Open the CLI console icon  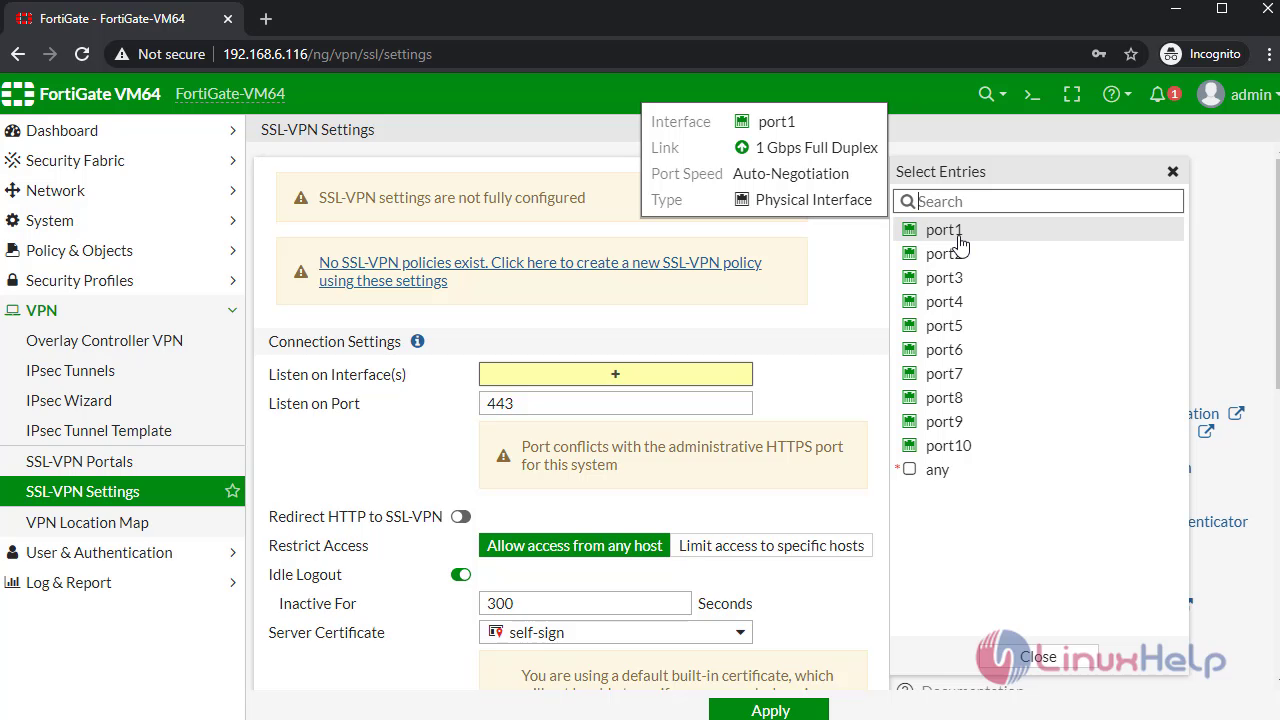(x=1032, y=94)
